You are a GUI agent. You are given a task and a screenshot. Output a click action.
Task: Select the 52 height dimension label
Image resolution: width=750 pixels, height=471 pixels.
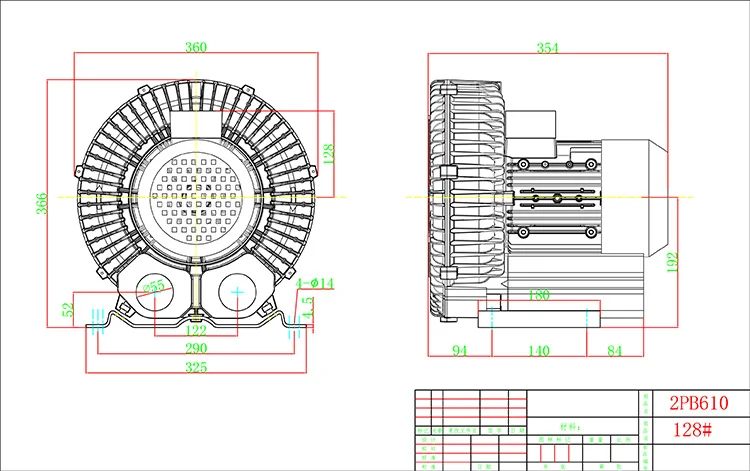click(68, 310)
